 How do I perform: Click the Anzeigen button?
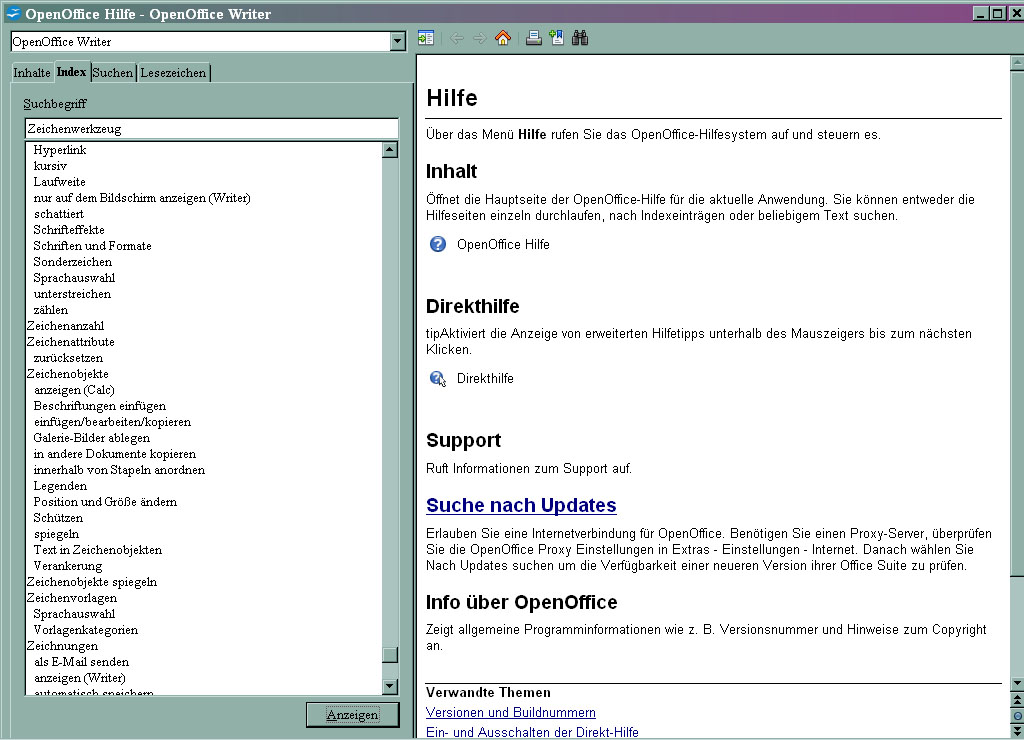click(x=352, y=715)
